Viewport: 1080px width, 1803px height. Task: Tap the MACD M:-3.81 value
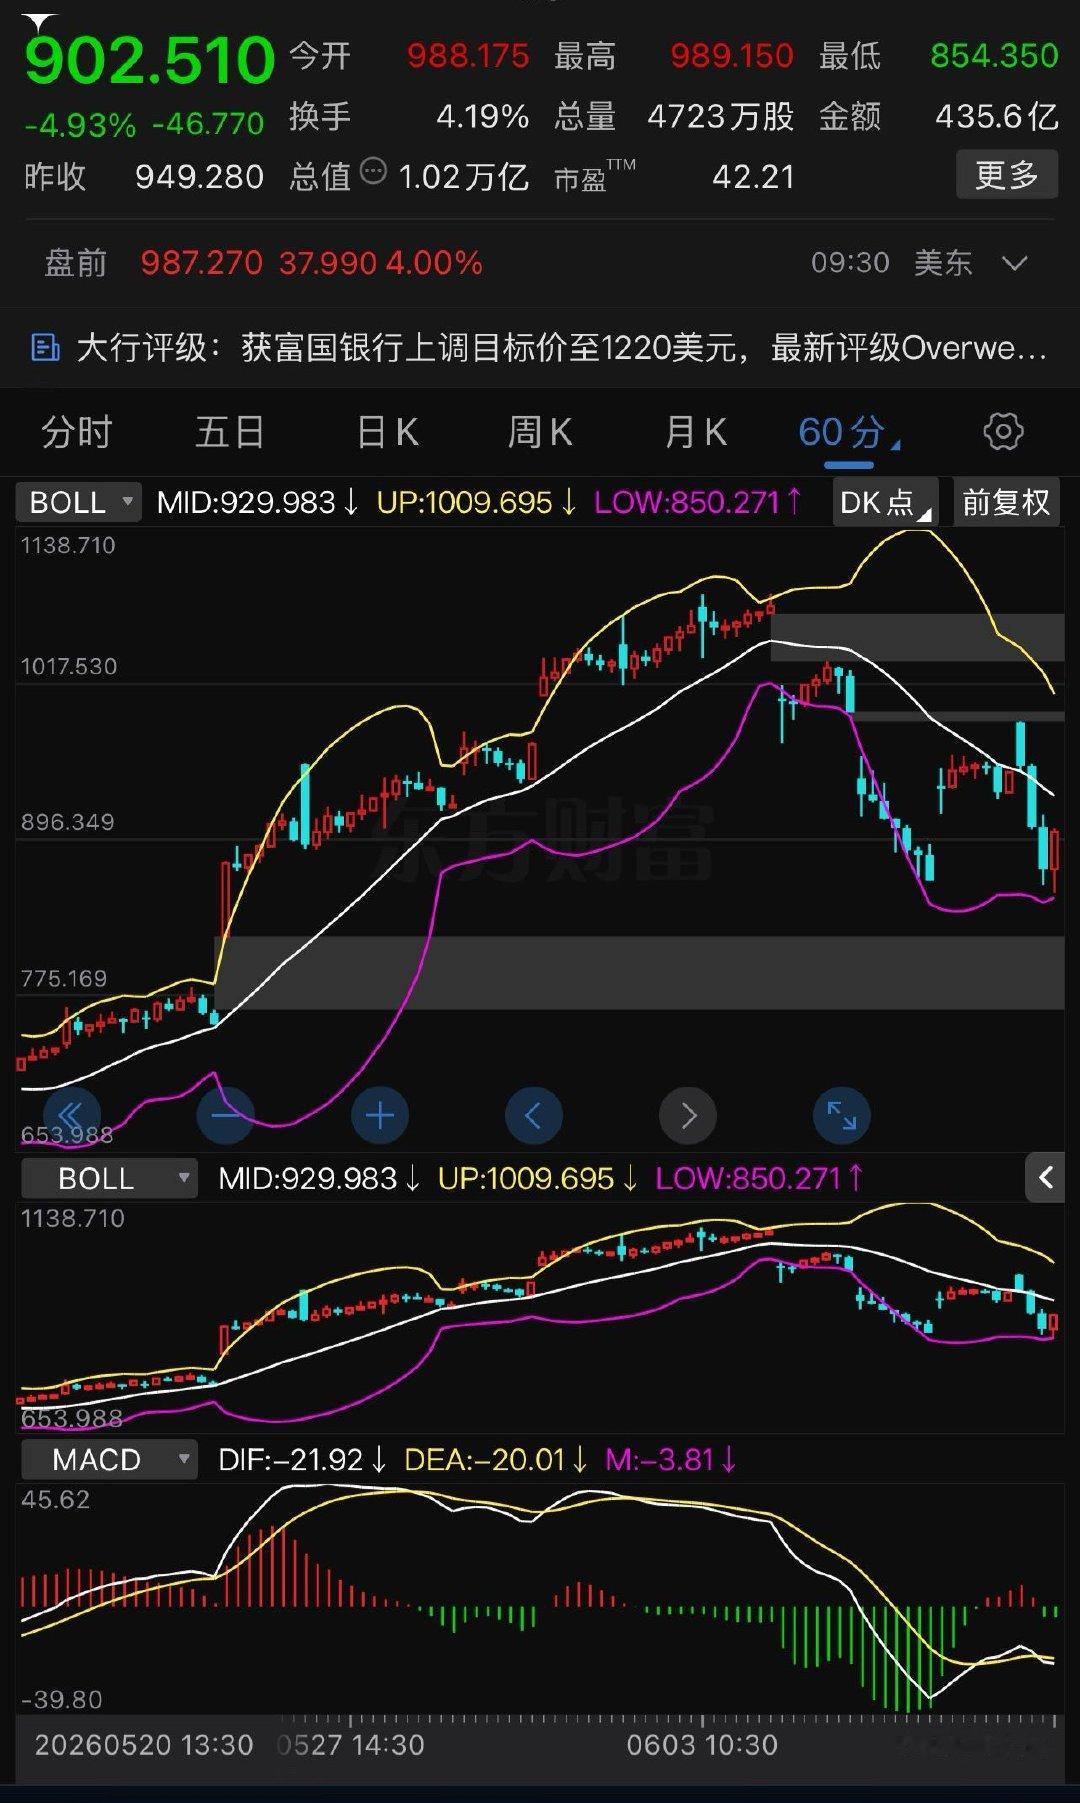(x=670, y=1460)
